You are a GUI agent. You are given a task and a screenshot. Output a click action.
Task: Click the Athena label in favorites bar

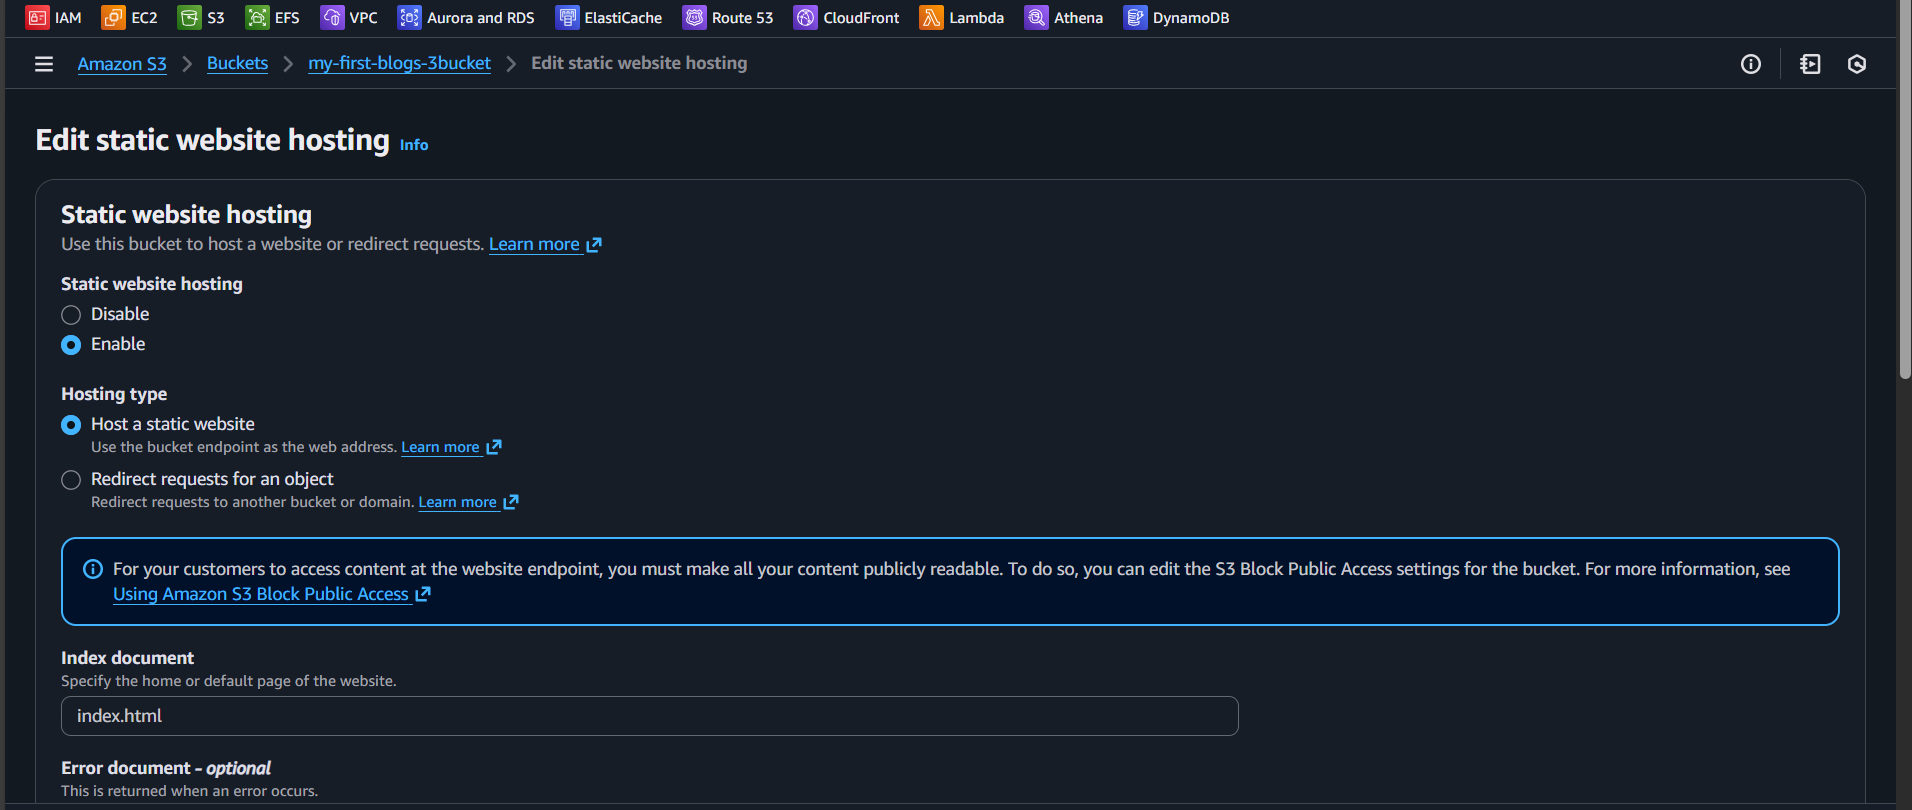(x=1078, y=18)
